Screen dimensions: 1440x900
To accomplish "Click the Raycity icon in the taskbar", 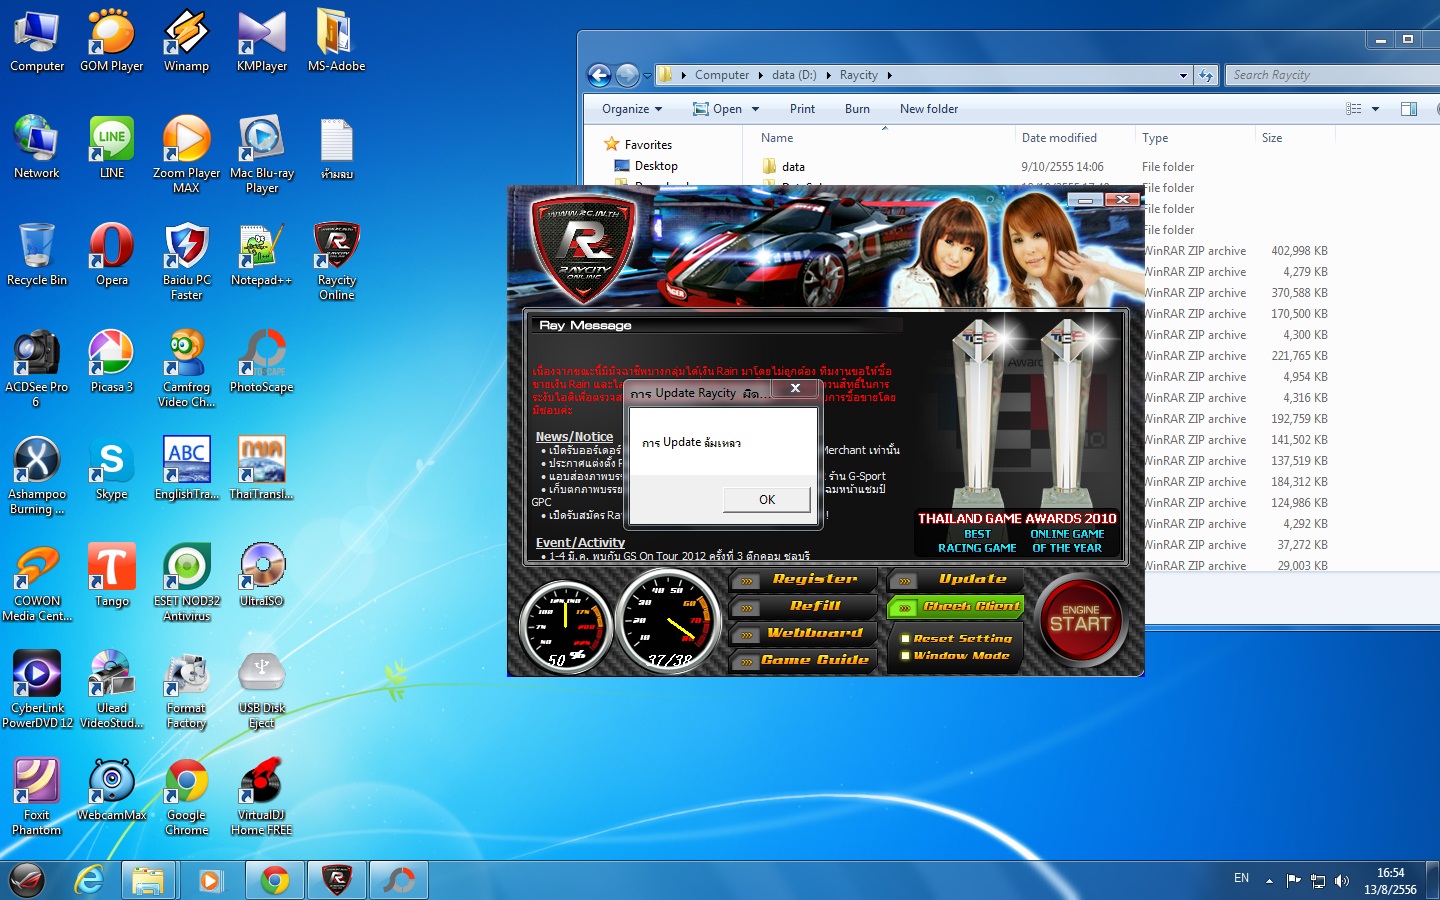I will tap(337, 880).
